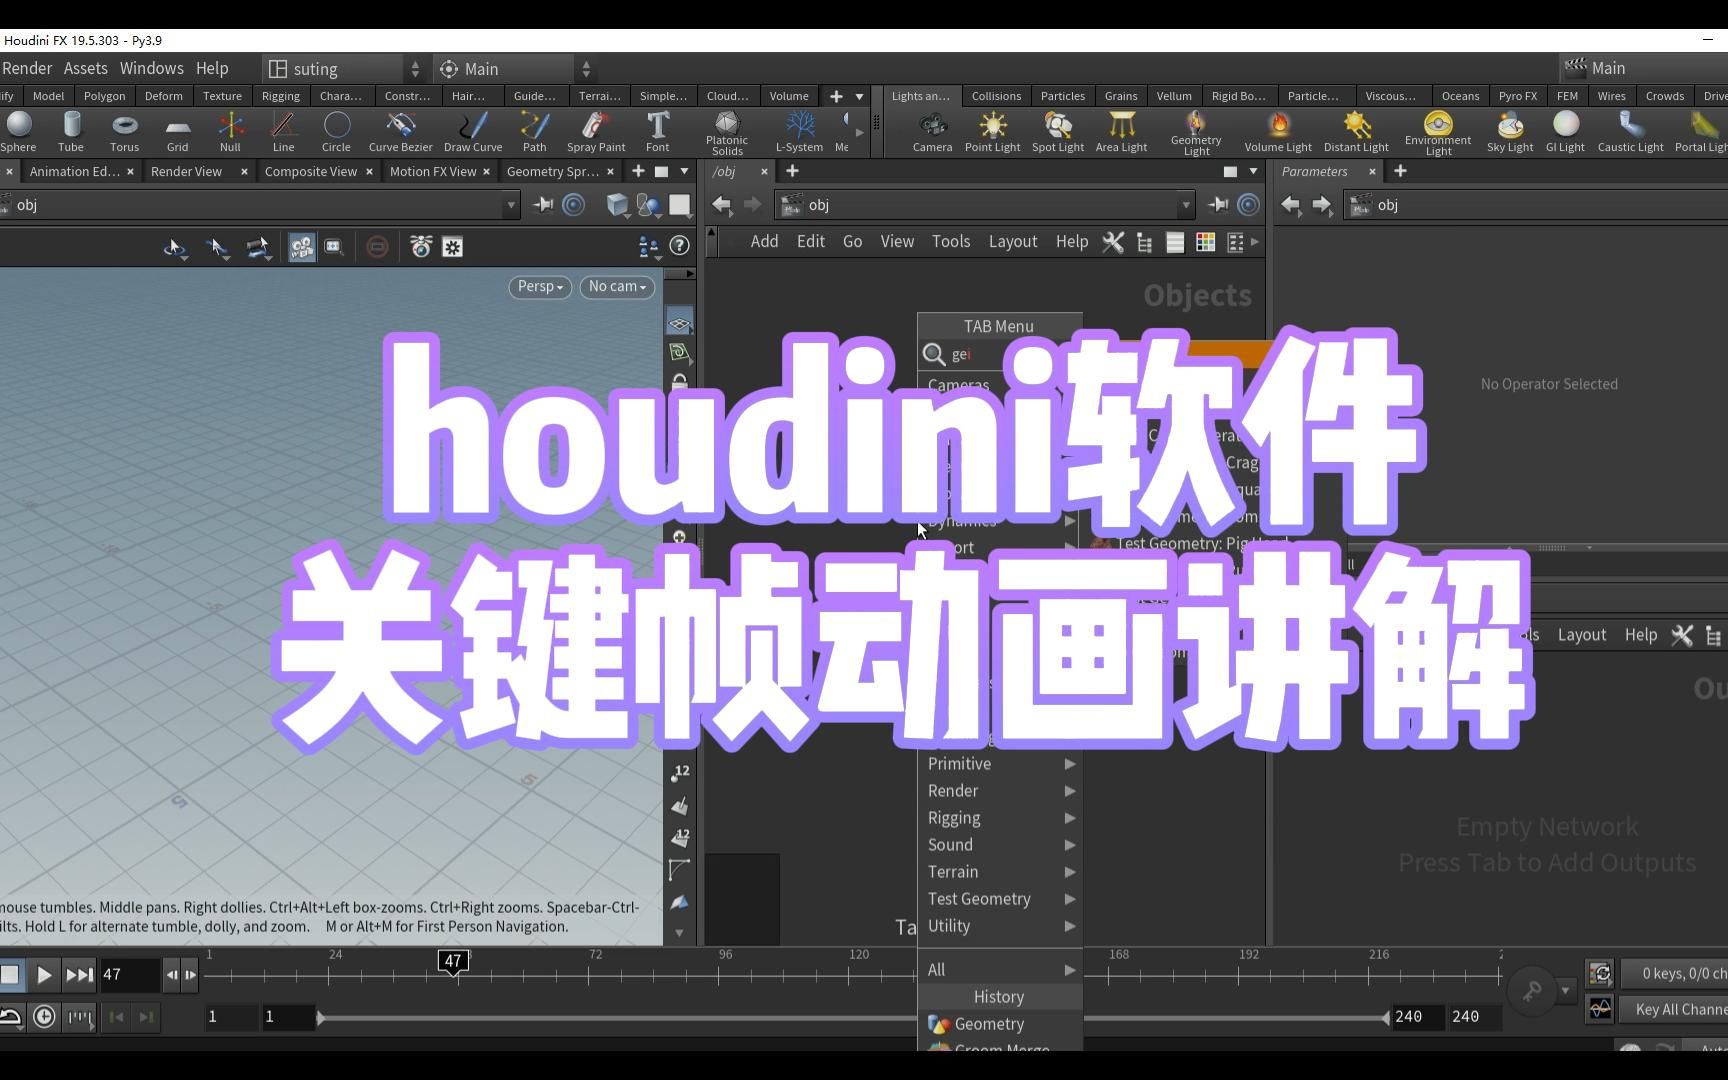Viewport: 1728px width, 1080px height.
Task: Open the No cam camera dropdown
Action: [617, 286]
